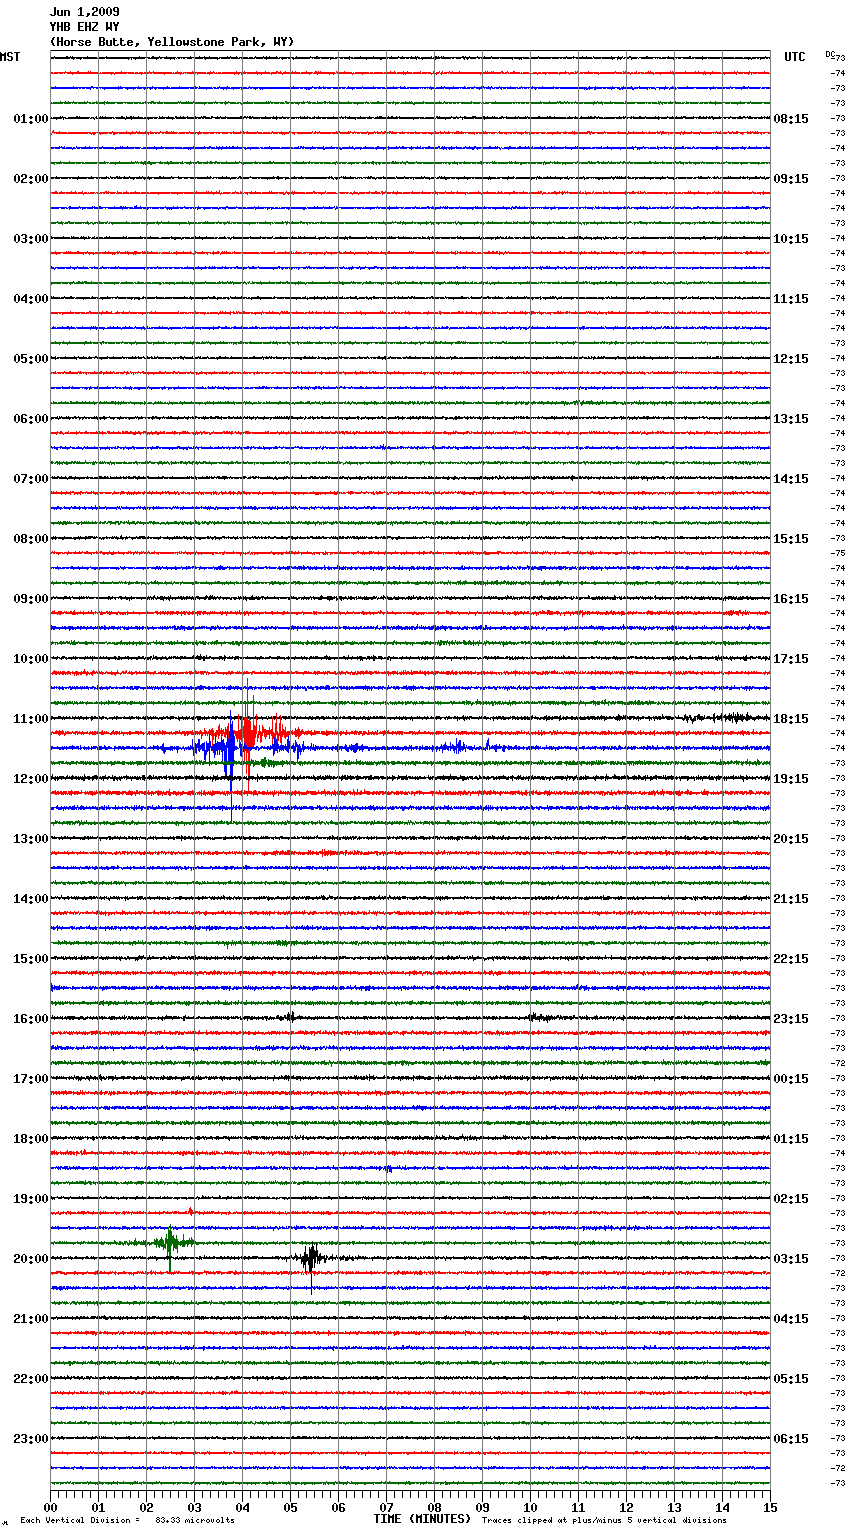Image resolution: width=850 pixels, height=1534 pixels.
Task: Click the 15:15 UTC time label
Action: (791, 539)
